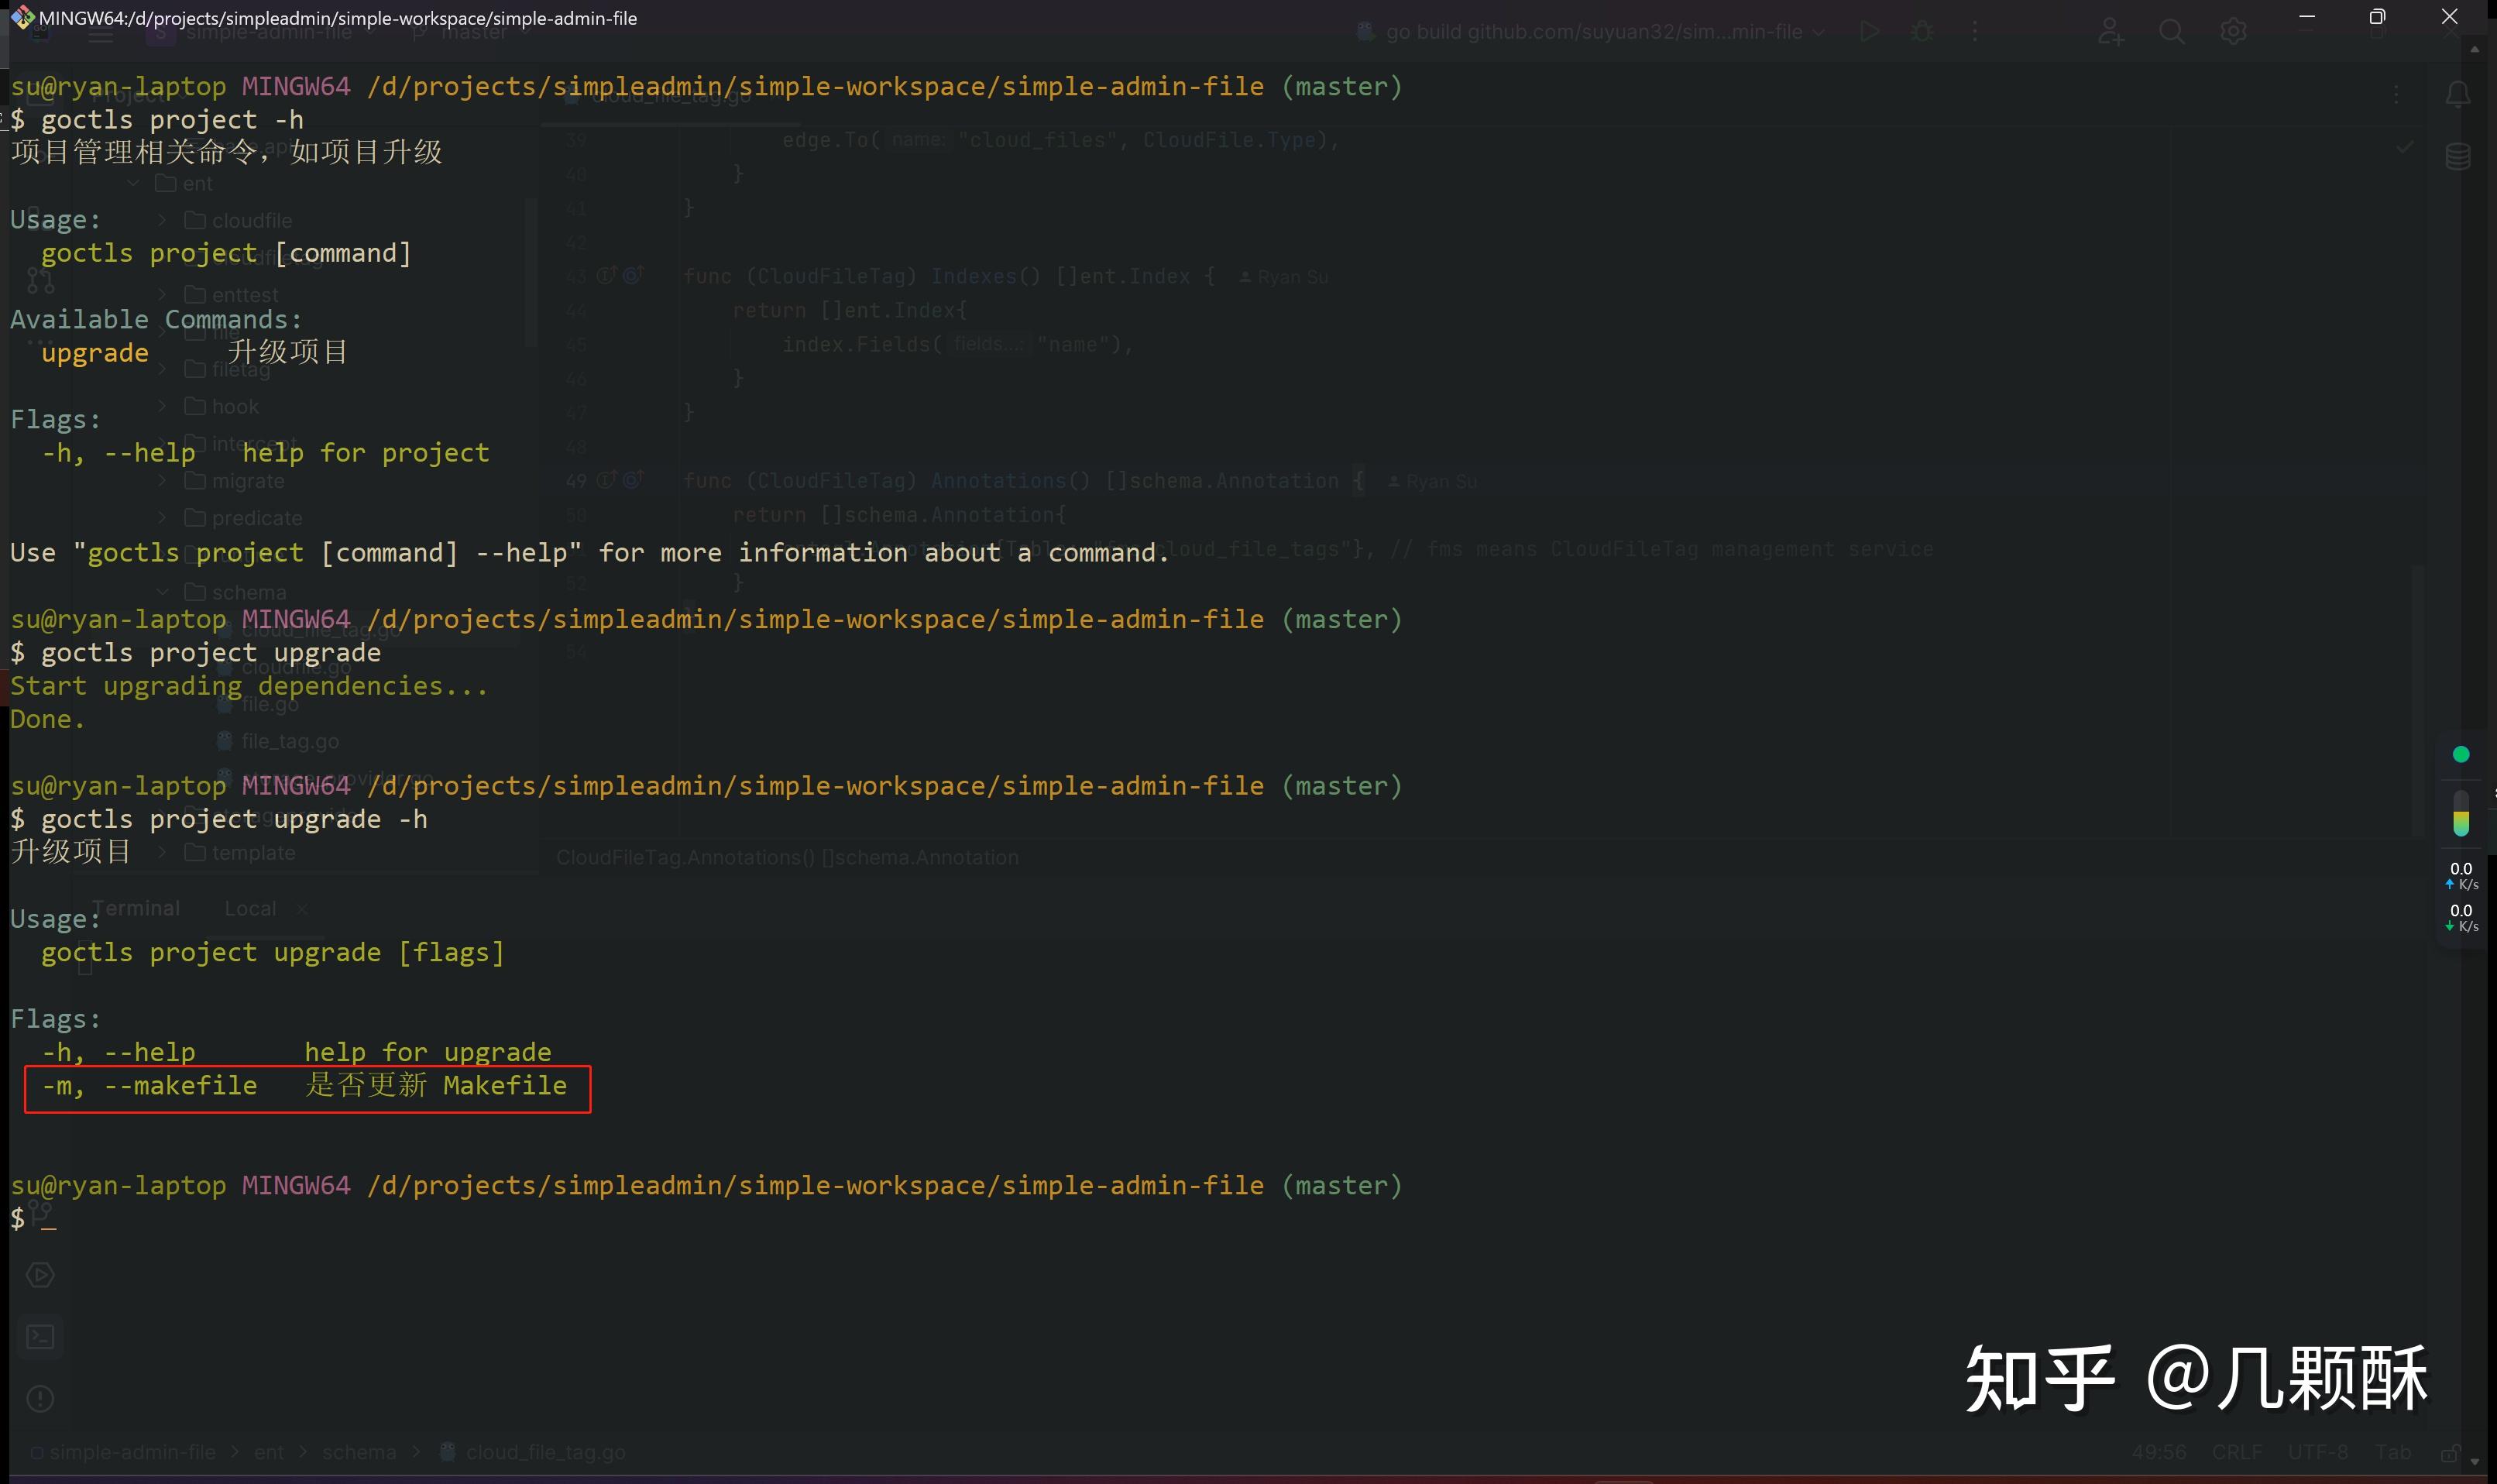Select the Local terminal tab

point(250,908)
